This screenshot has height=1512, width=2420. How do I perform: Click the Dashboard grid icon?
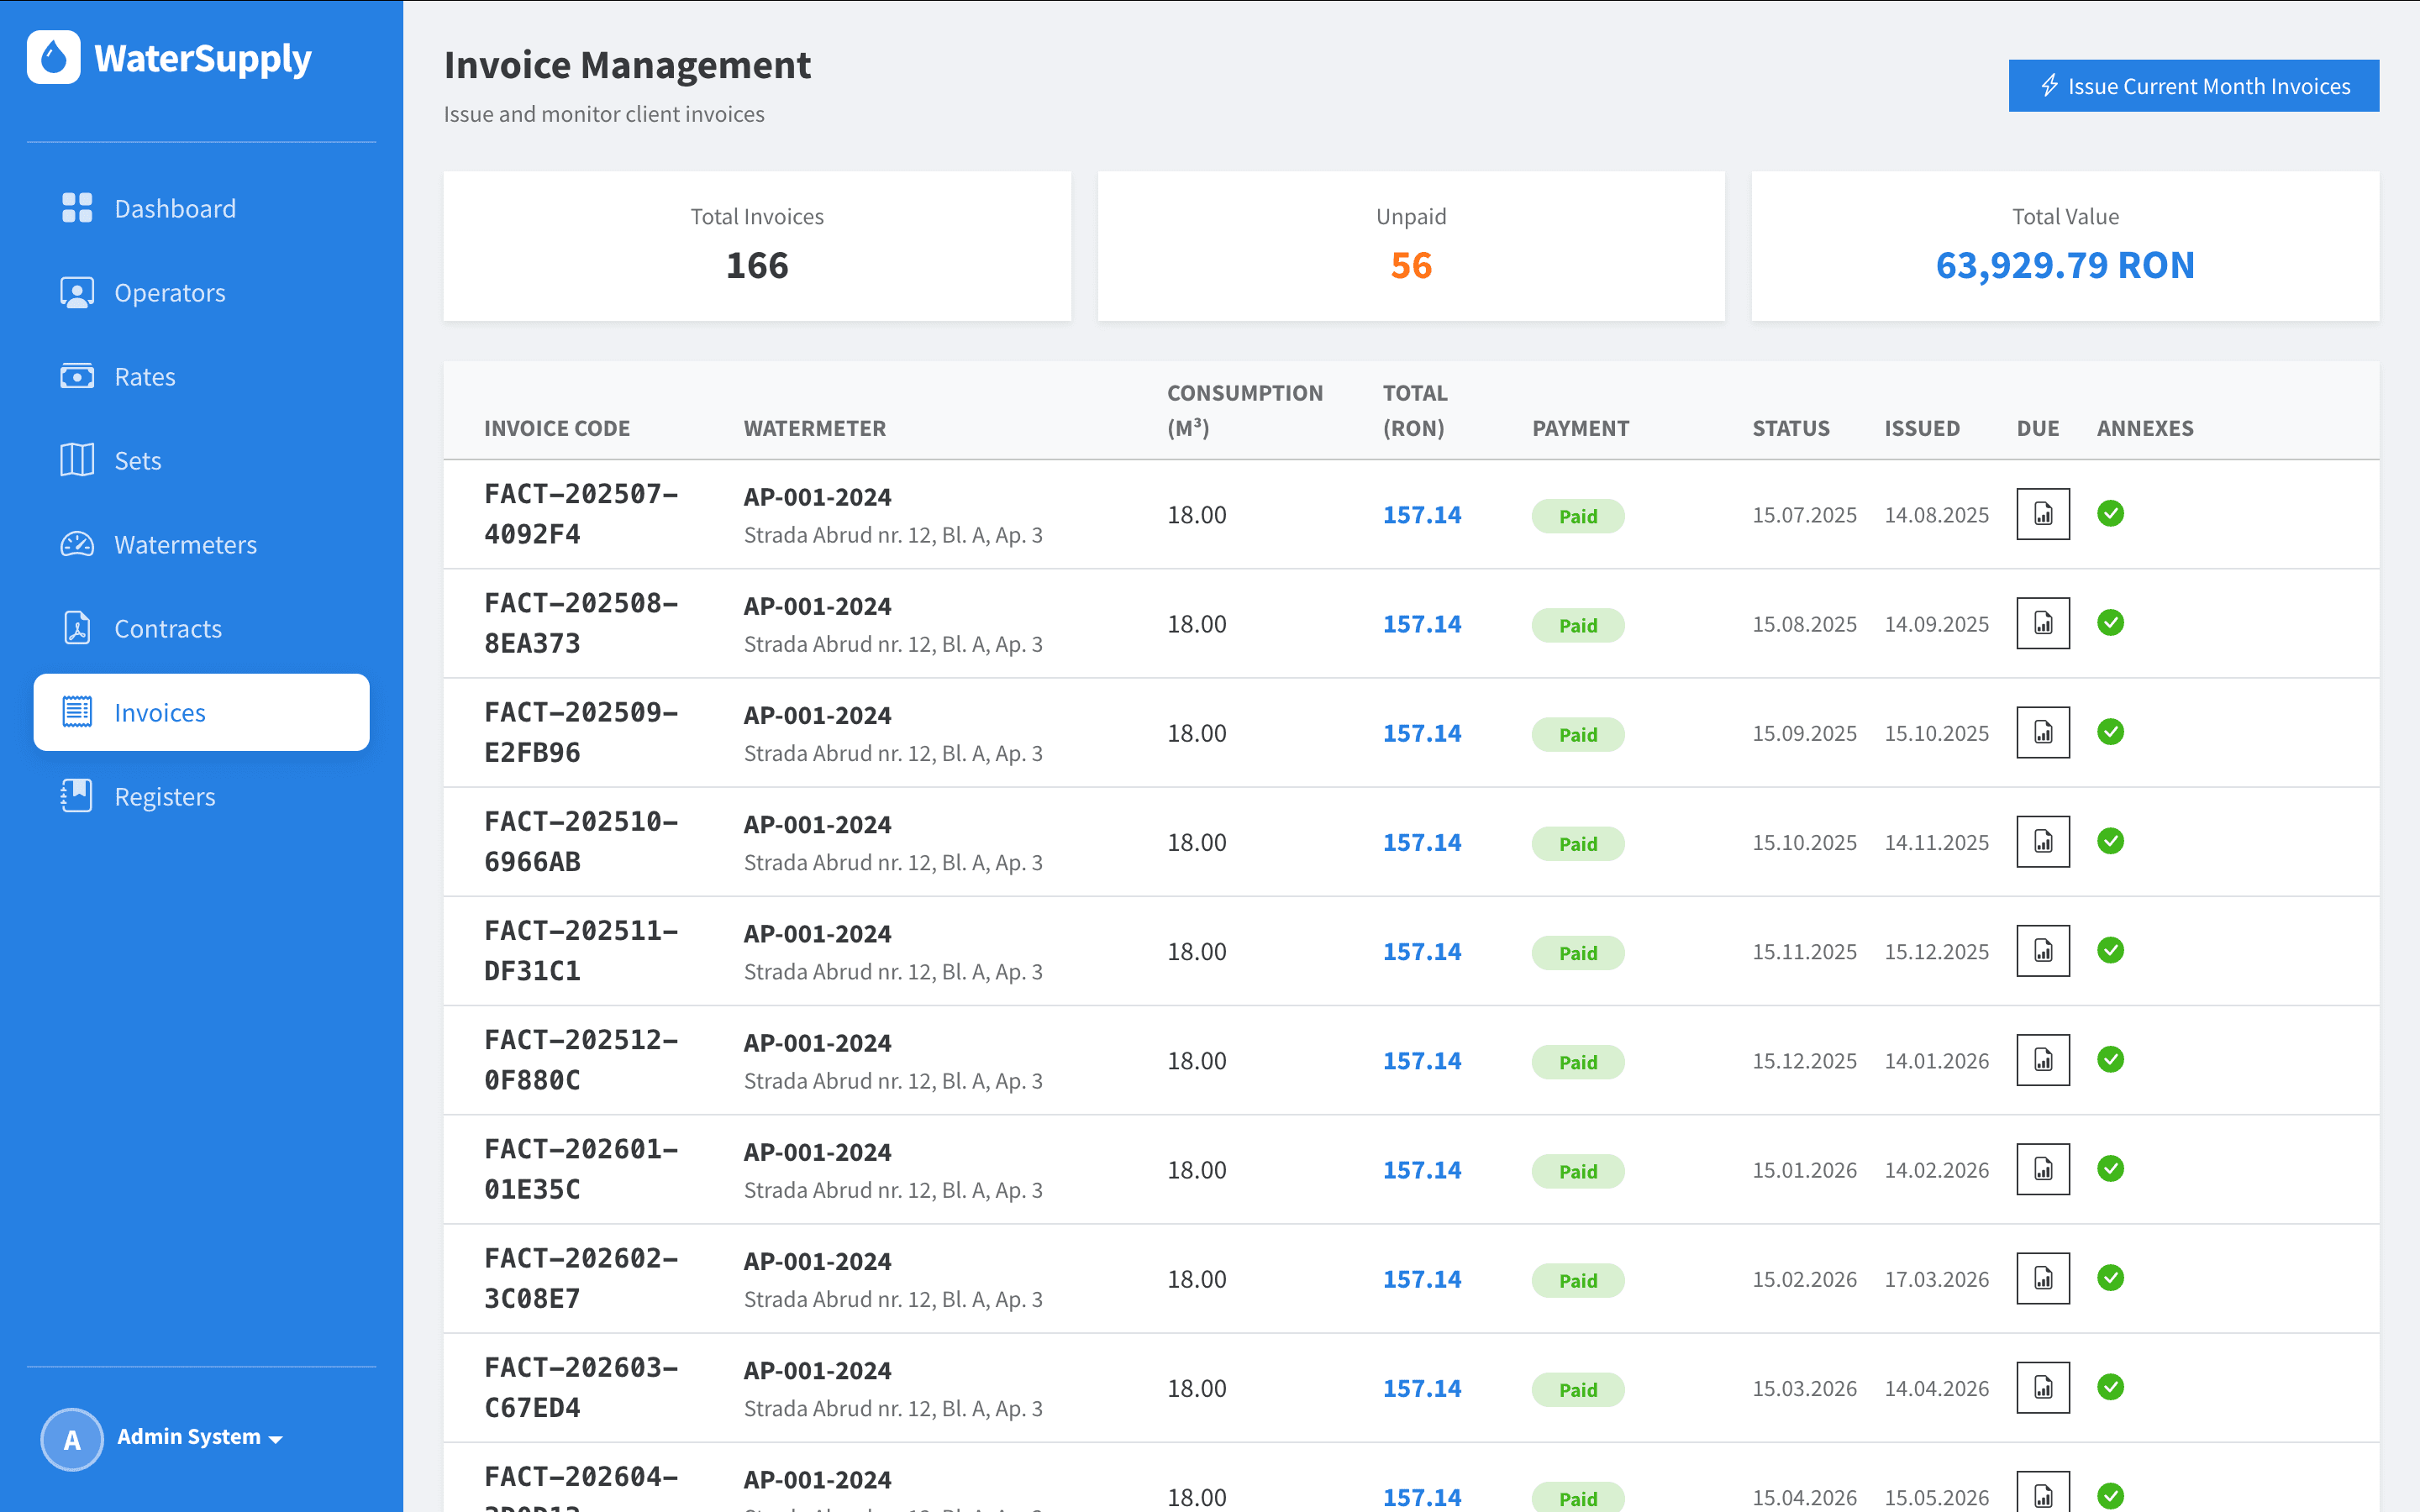click(77, 208)
